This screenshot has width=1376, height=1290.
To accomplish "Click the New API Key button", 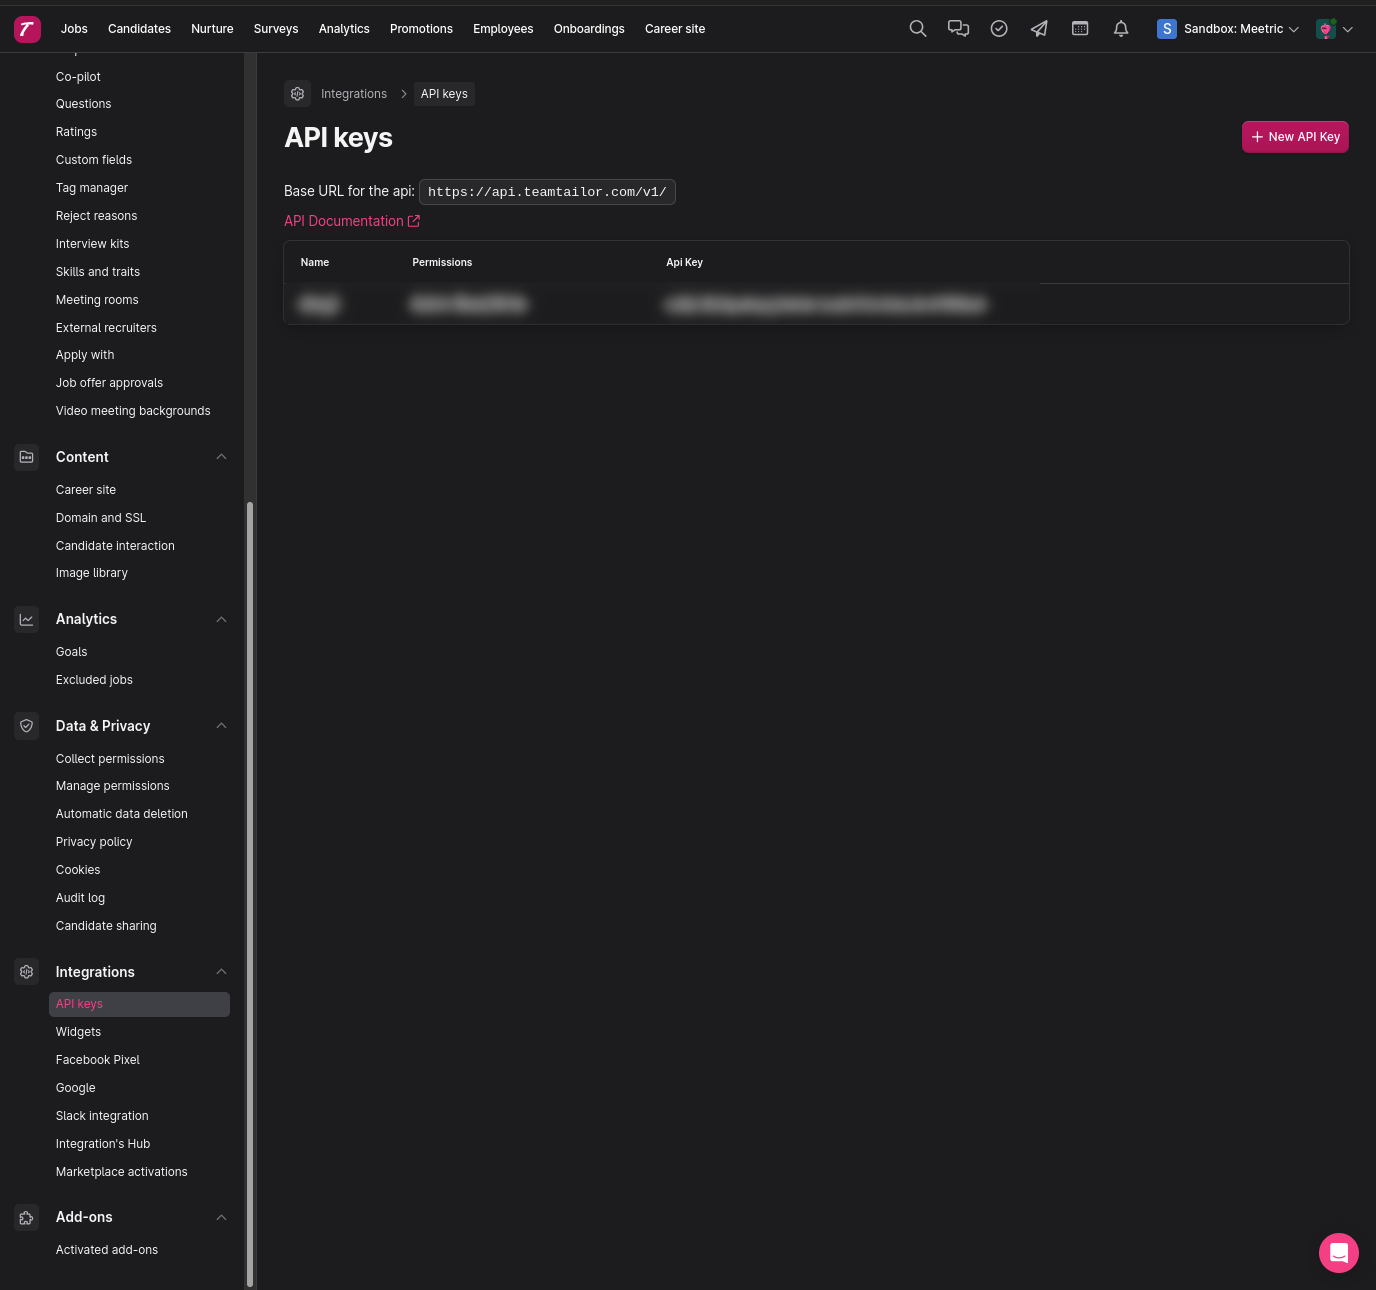I will [x=1295, y=137].
